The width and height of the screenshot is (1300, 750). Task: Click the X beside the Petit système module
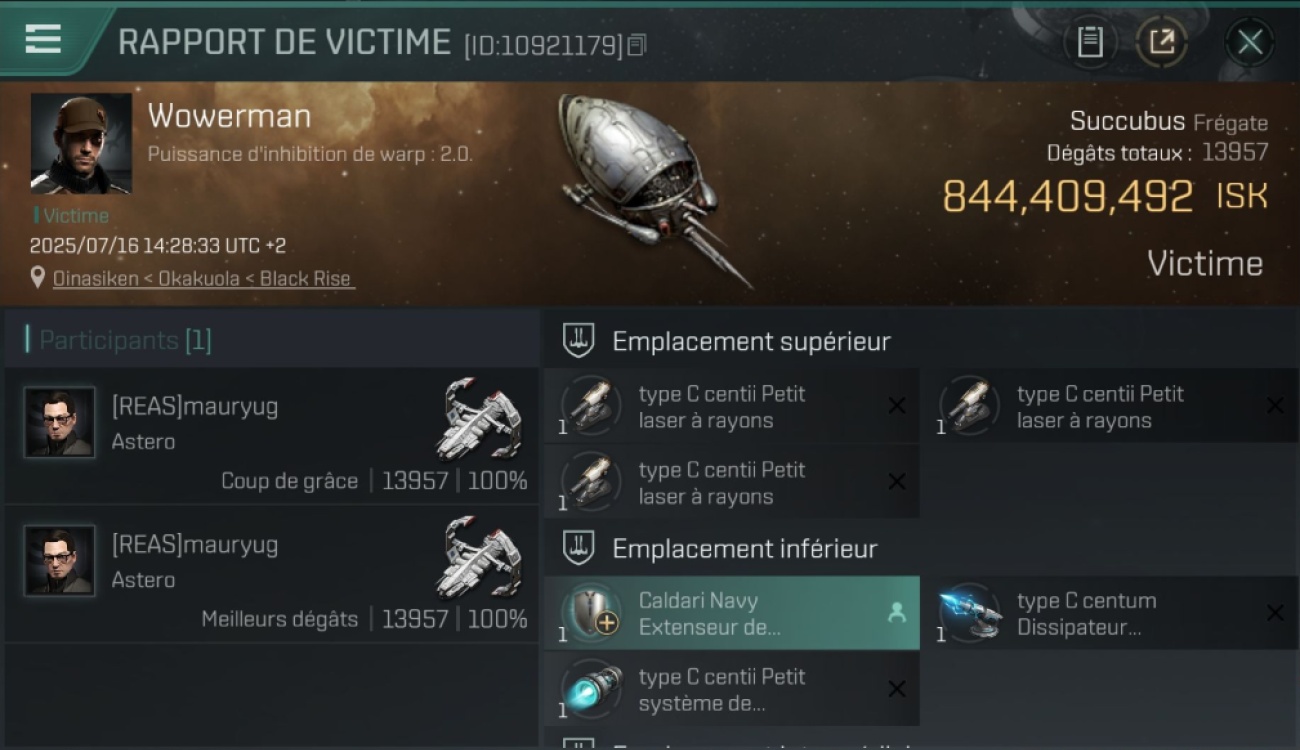(x=897, y=689)
